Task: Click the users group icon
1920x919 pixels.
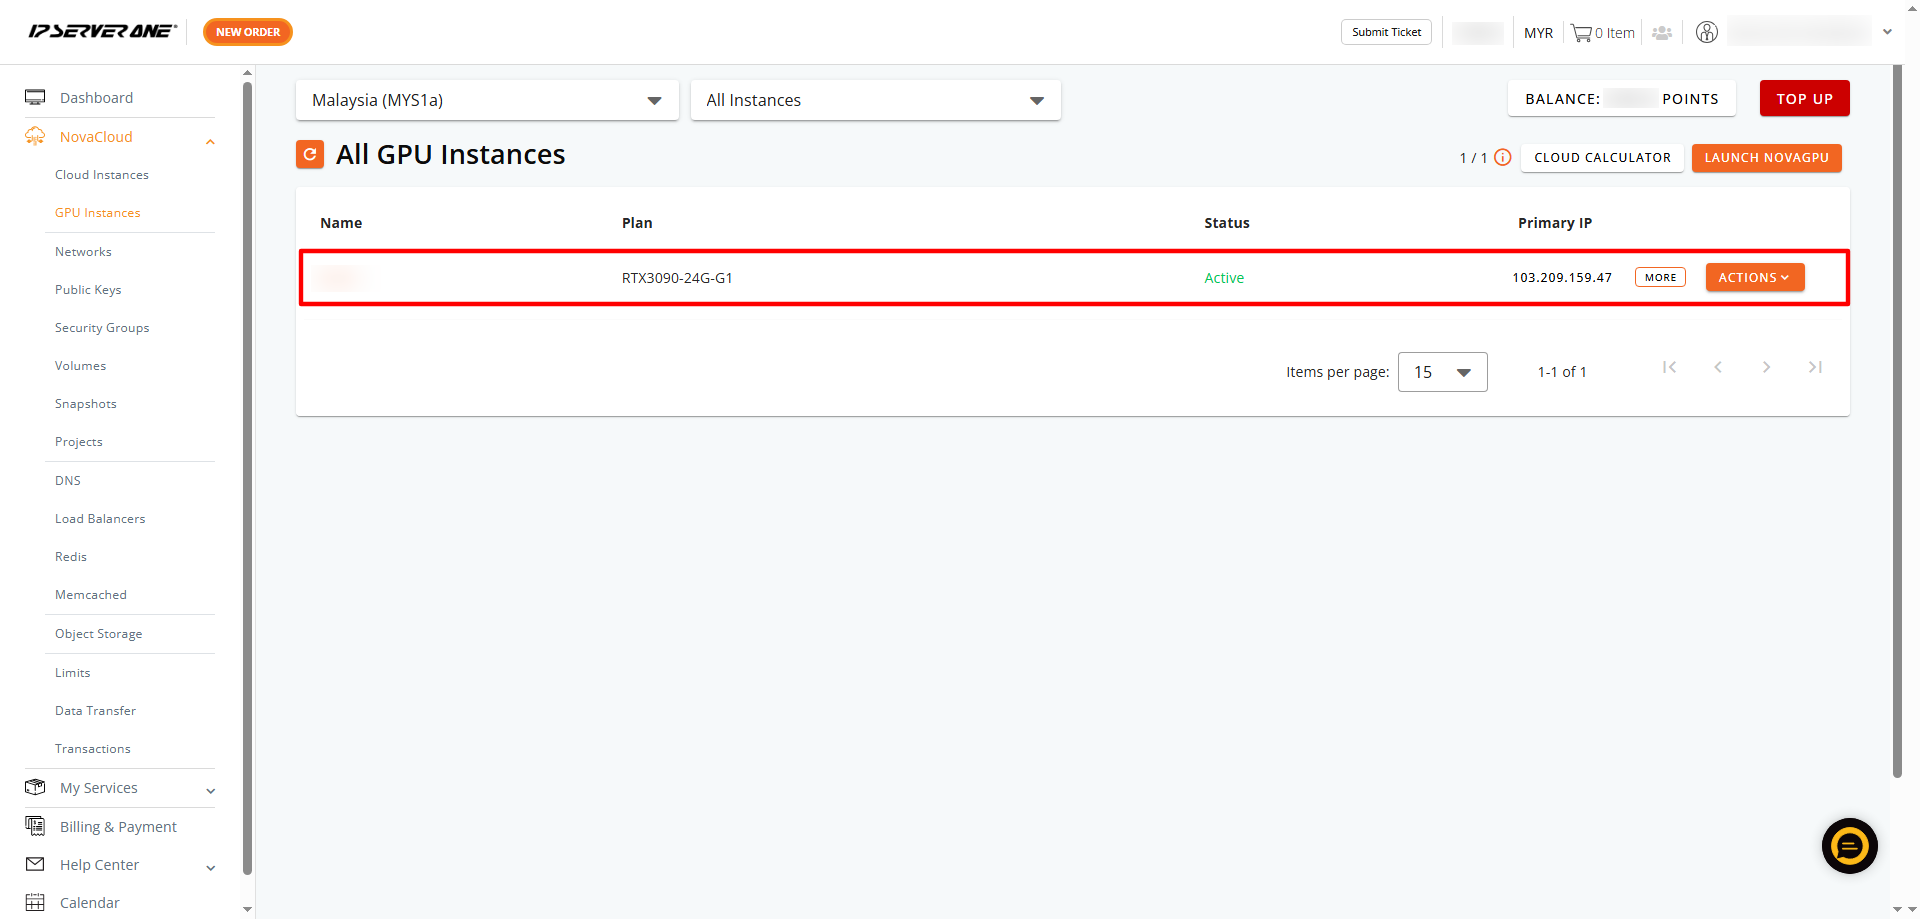Action: click(x=1662, y=33)
